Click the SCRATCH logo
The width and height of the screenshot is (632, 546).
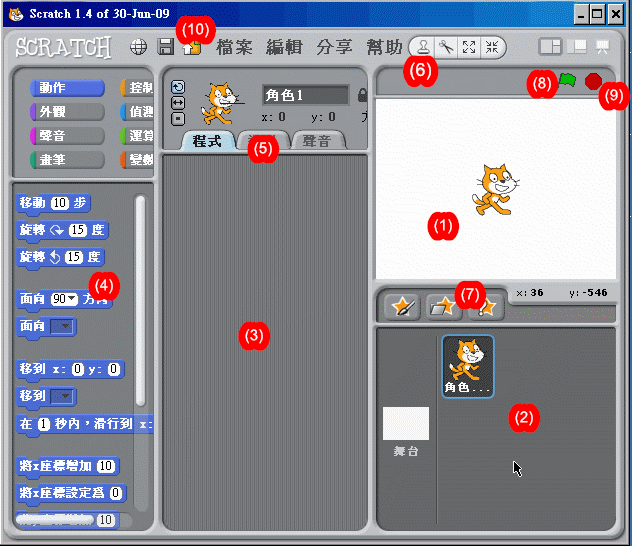pyautogui.click(x=63, y=48)
